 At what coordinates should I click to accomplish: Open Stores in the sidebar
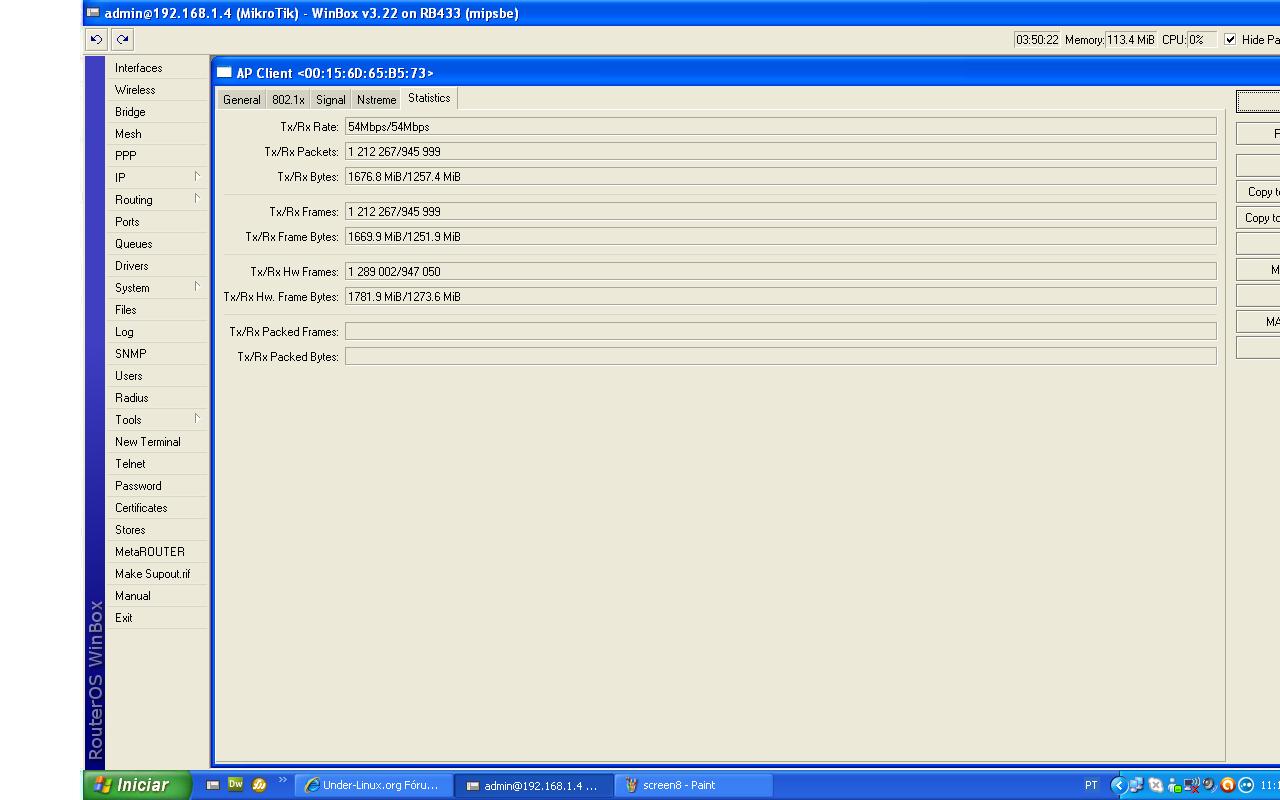[x=130, y=530]
